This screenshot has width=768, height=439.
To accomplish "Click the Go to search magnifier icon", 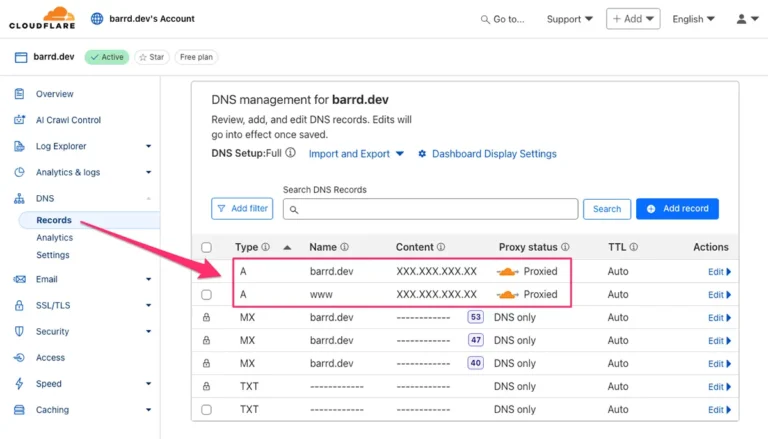I will 485,20.
